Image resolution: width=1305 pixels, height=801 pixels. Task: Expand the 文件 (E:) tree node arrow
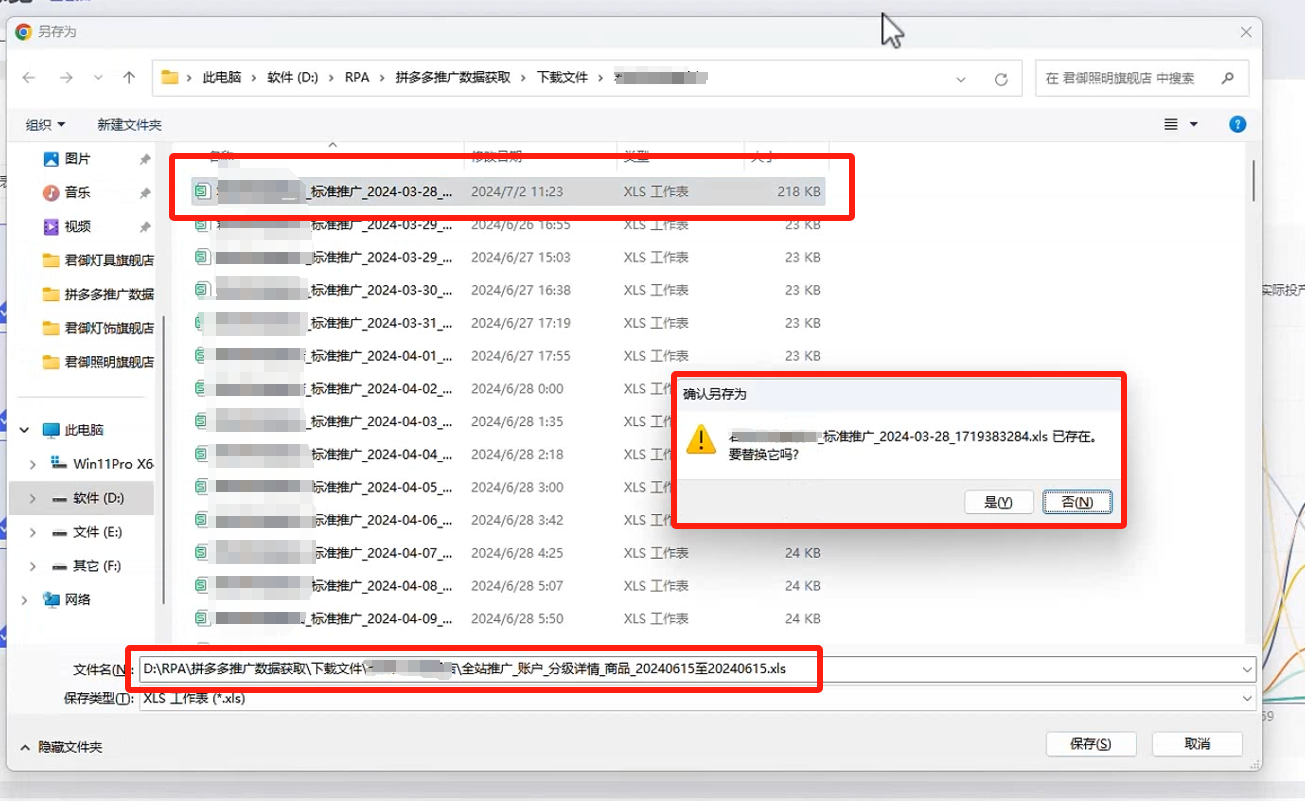tap(33, 532)
